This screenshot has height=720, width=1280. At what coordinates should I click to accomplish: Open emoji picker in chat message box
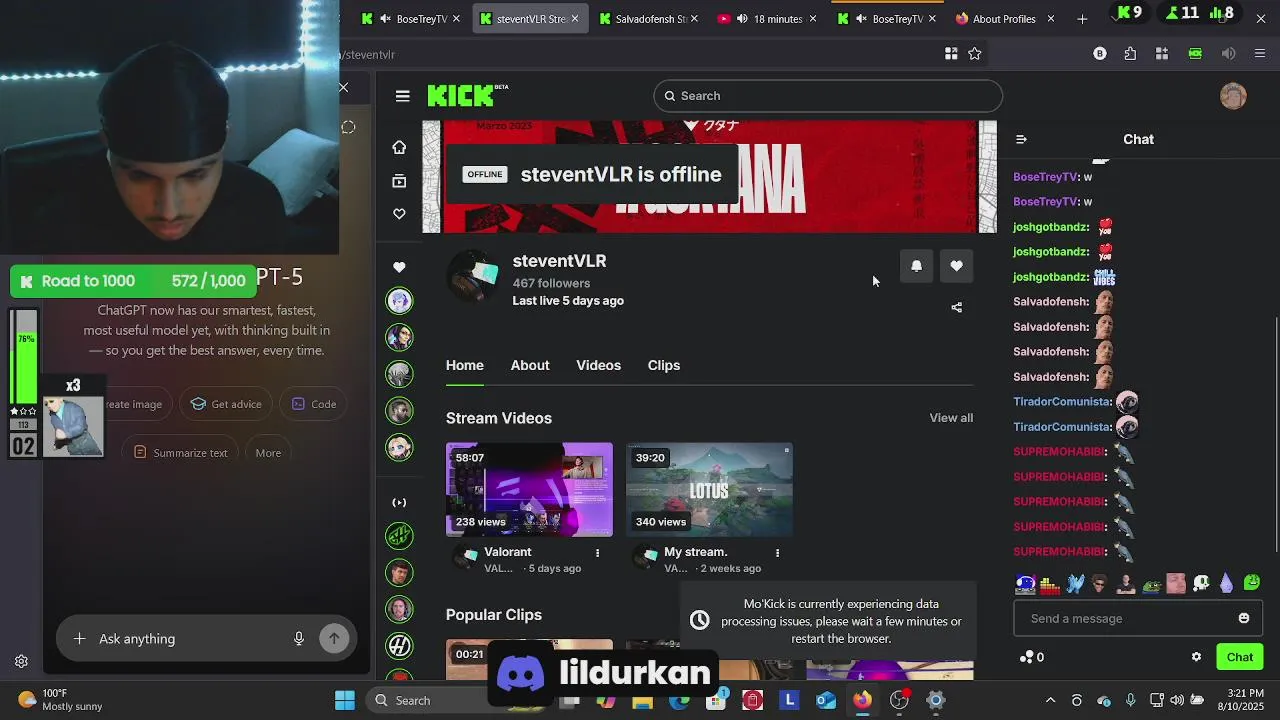pyautogui.click(x=1244, y=618)
